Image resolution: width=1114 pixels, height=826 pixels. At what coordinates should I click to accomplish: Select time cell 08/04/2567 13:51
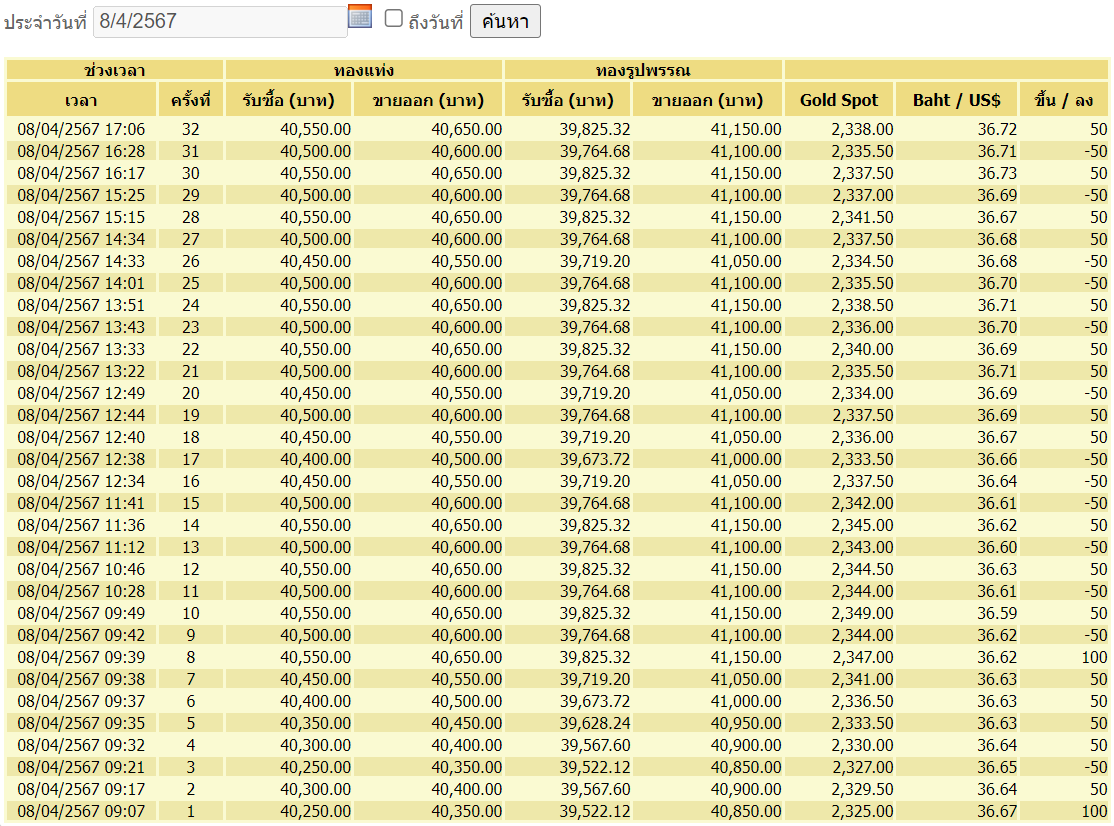point(81,305)
